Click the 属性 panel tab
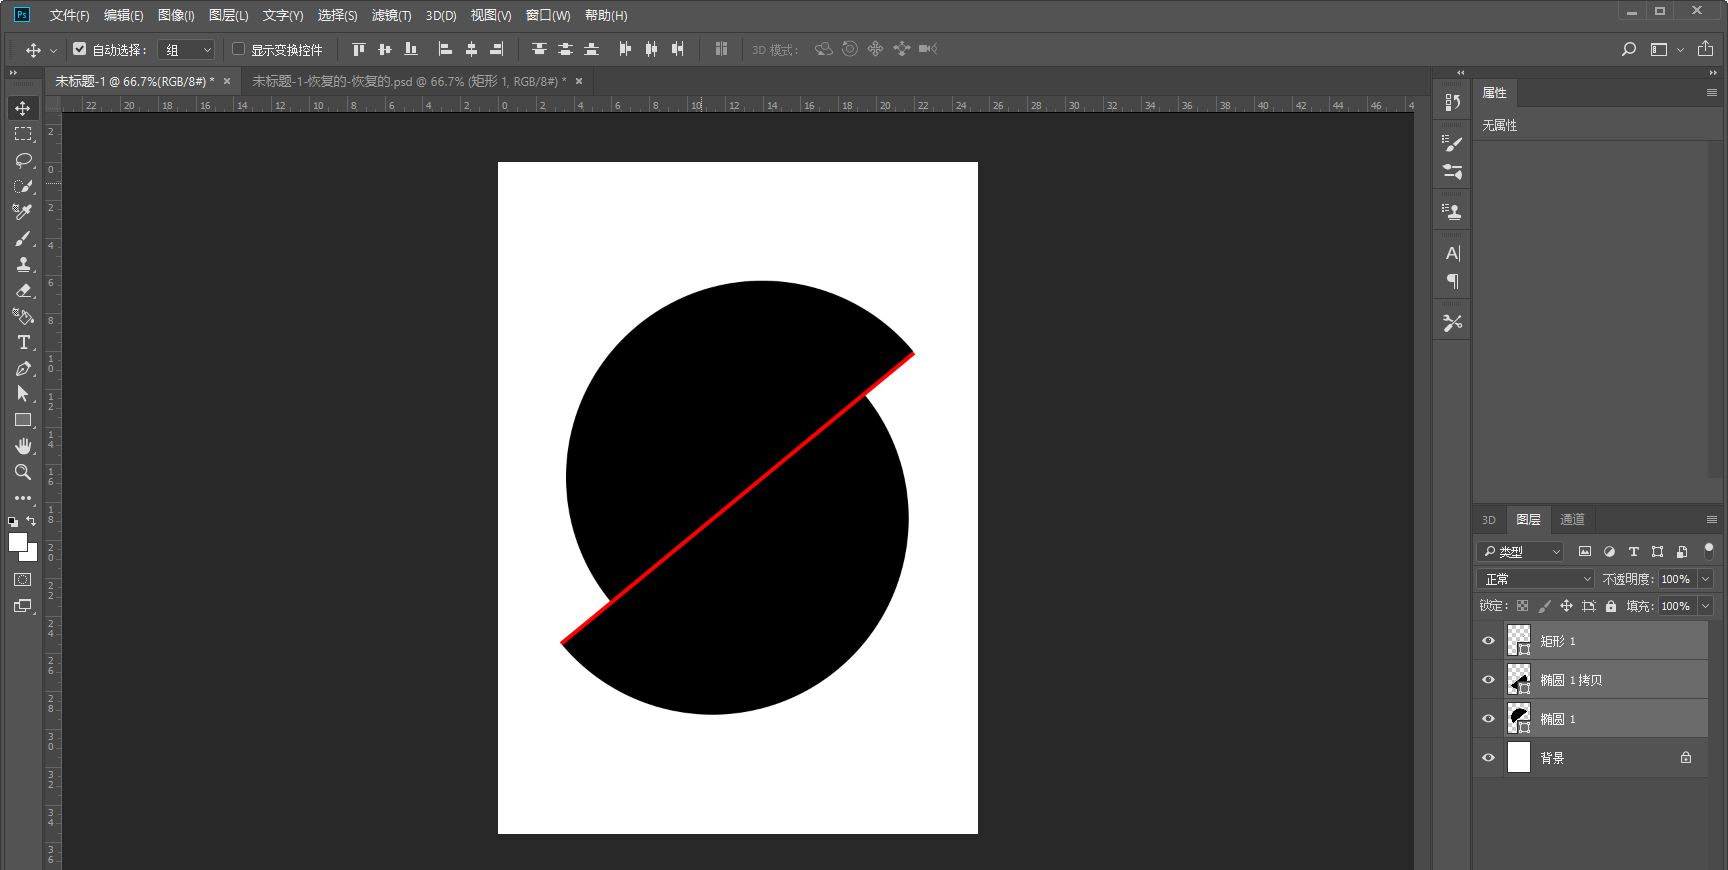This screenshot has height=870, width=1728. [1495, 92]
